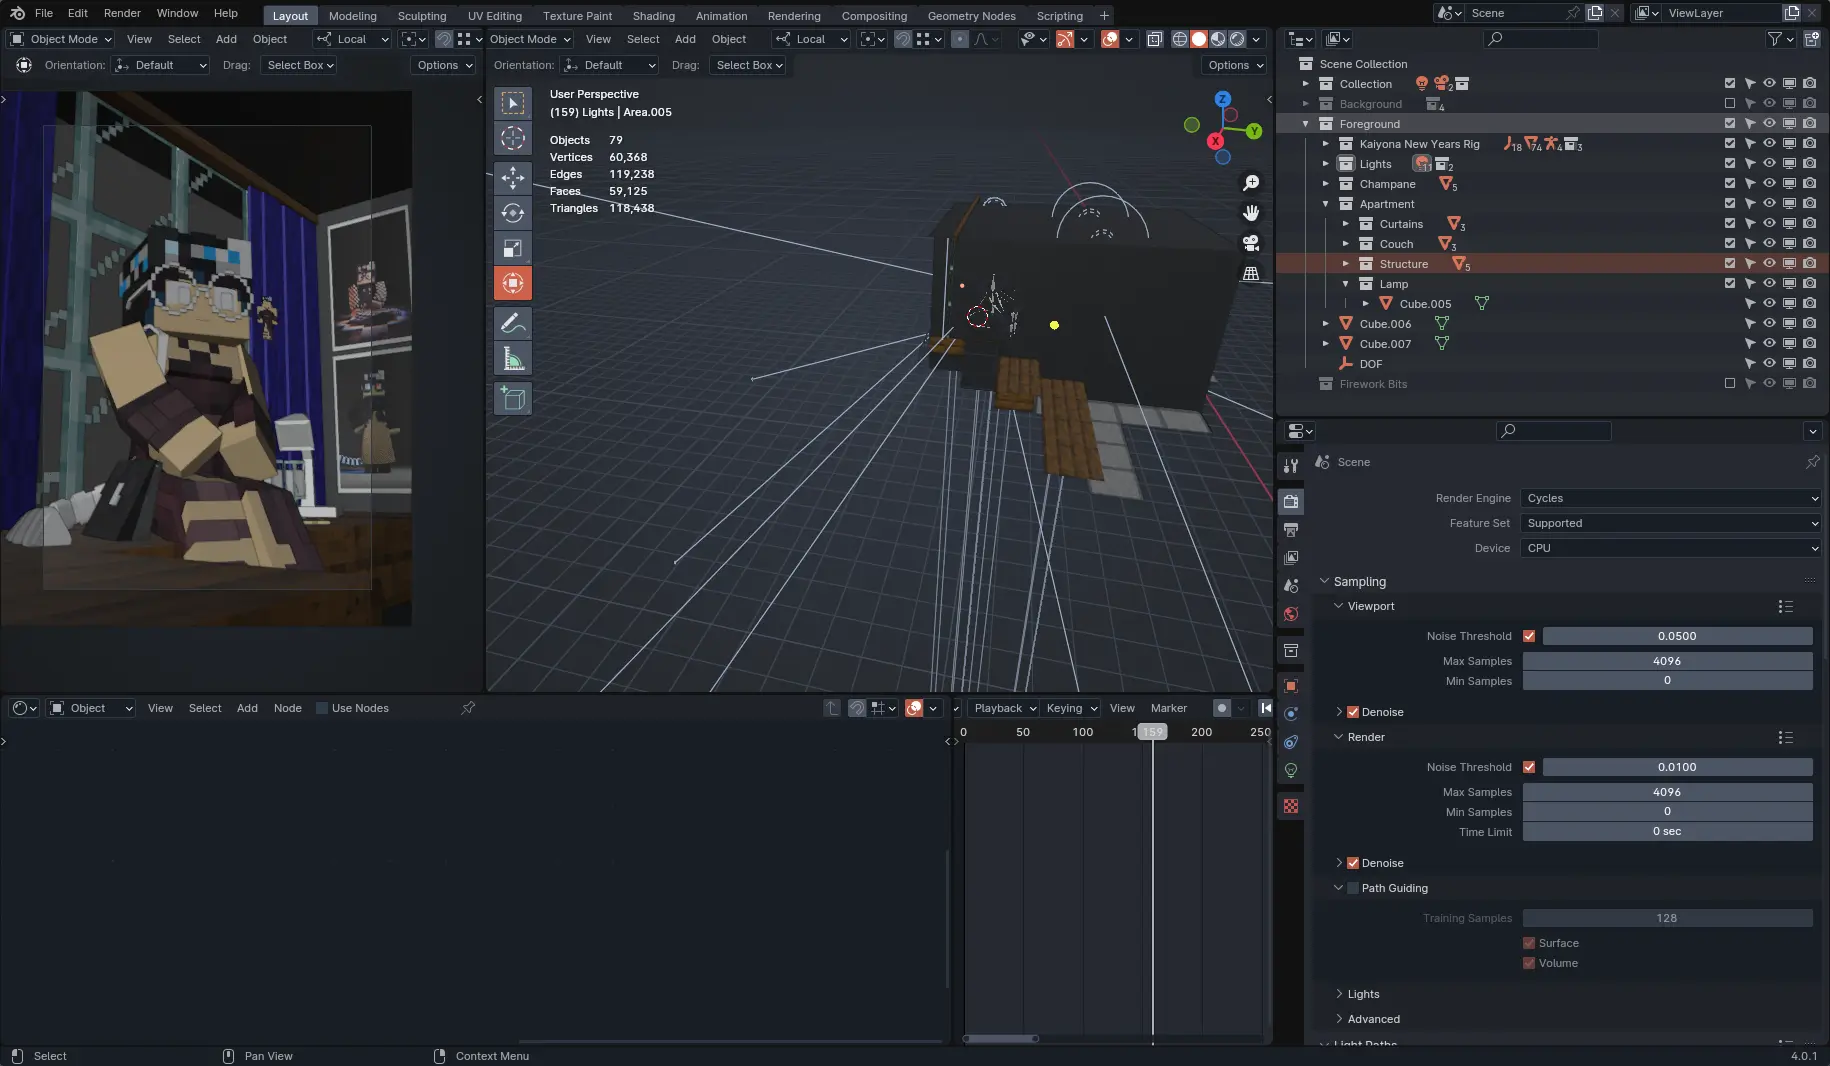Select the 3D Cursor tool

[x=513, y=138]
